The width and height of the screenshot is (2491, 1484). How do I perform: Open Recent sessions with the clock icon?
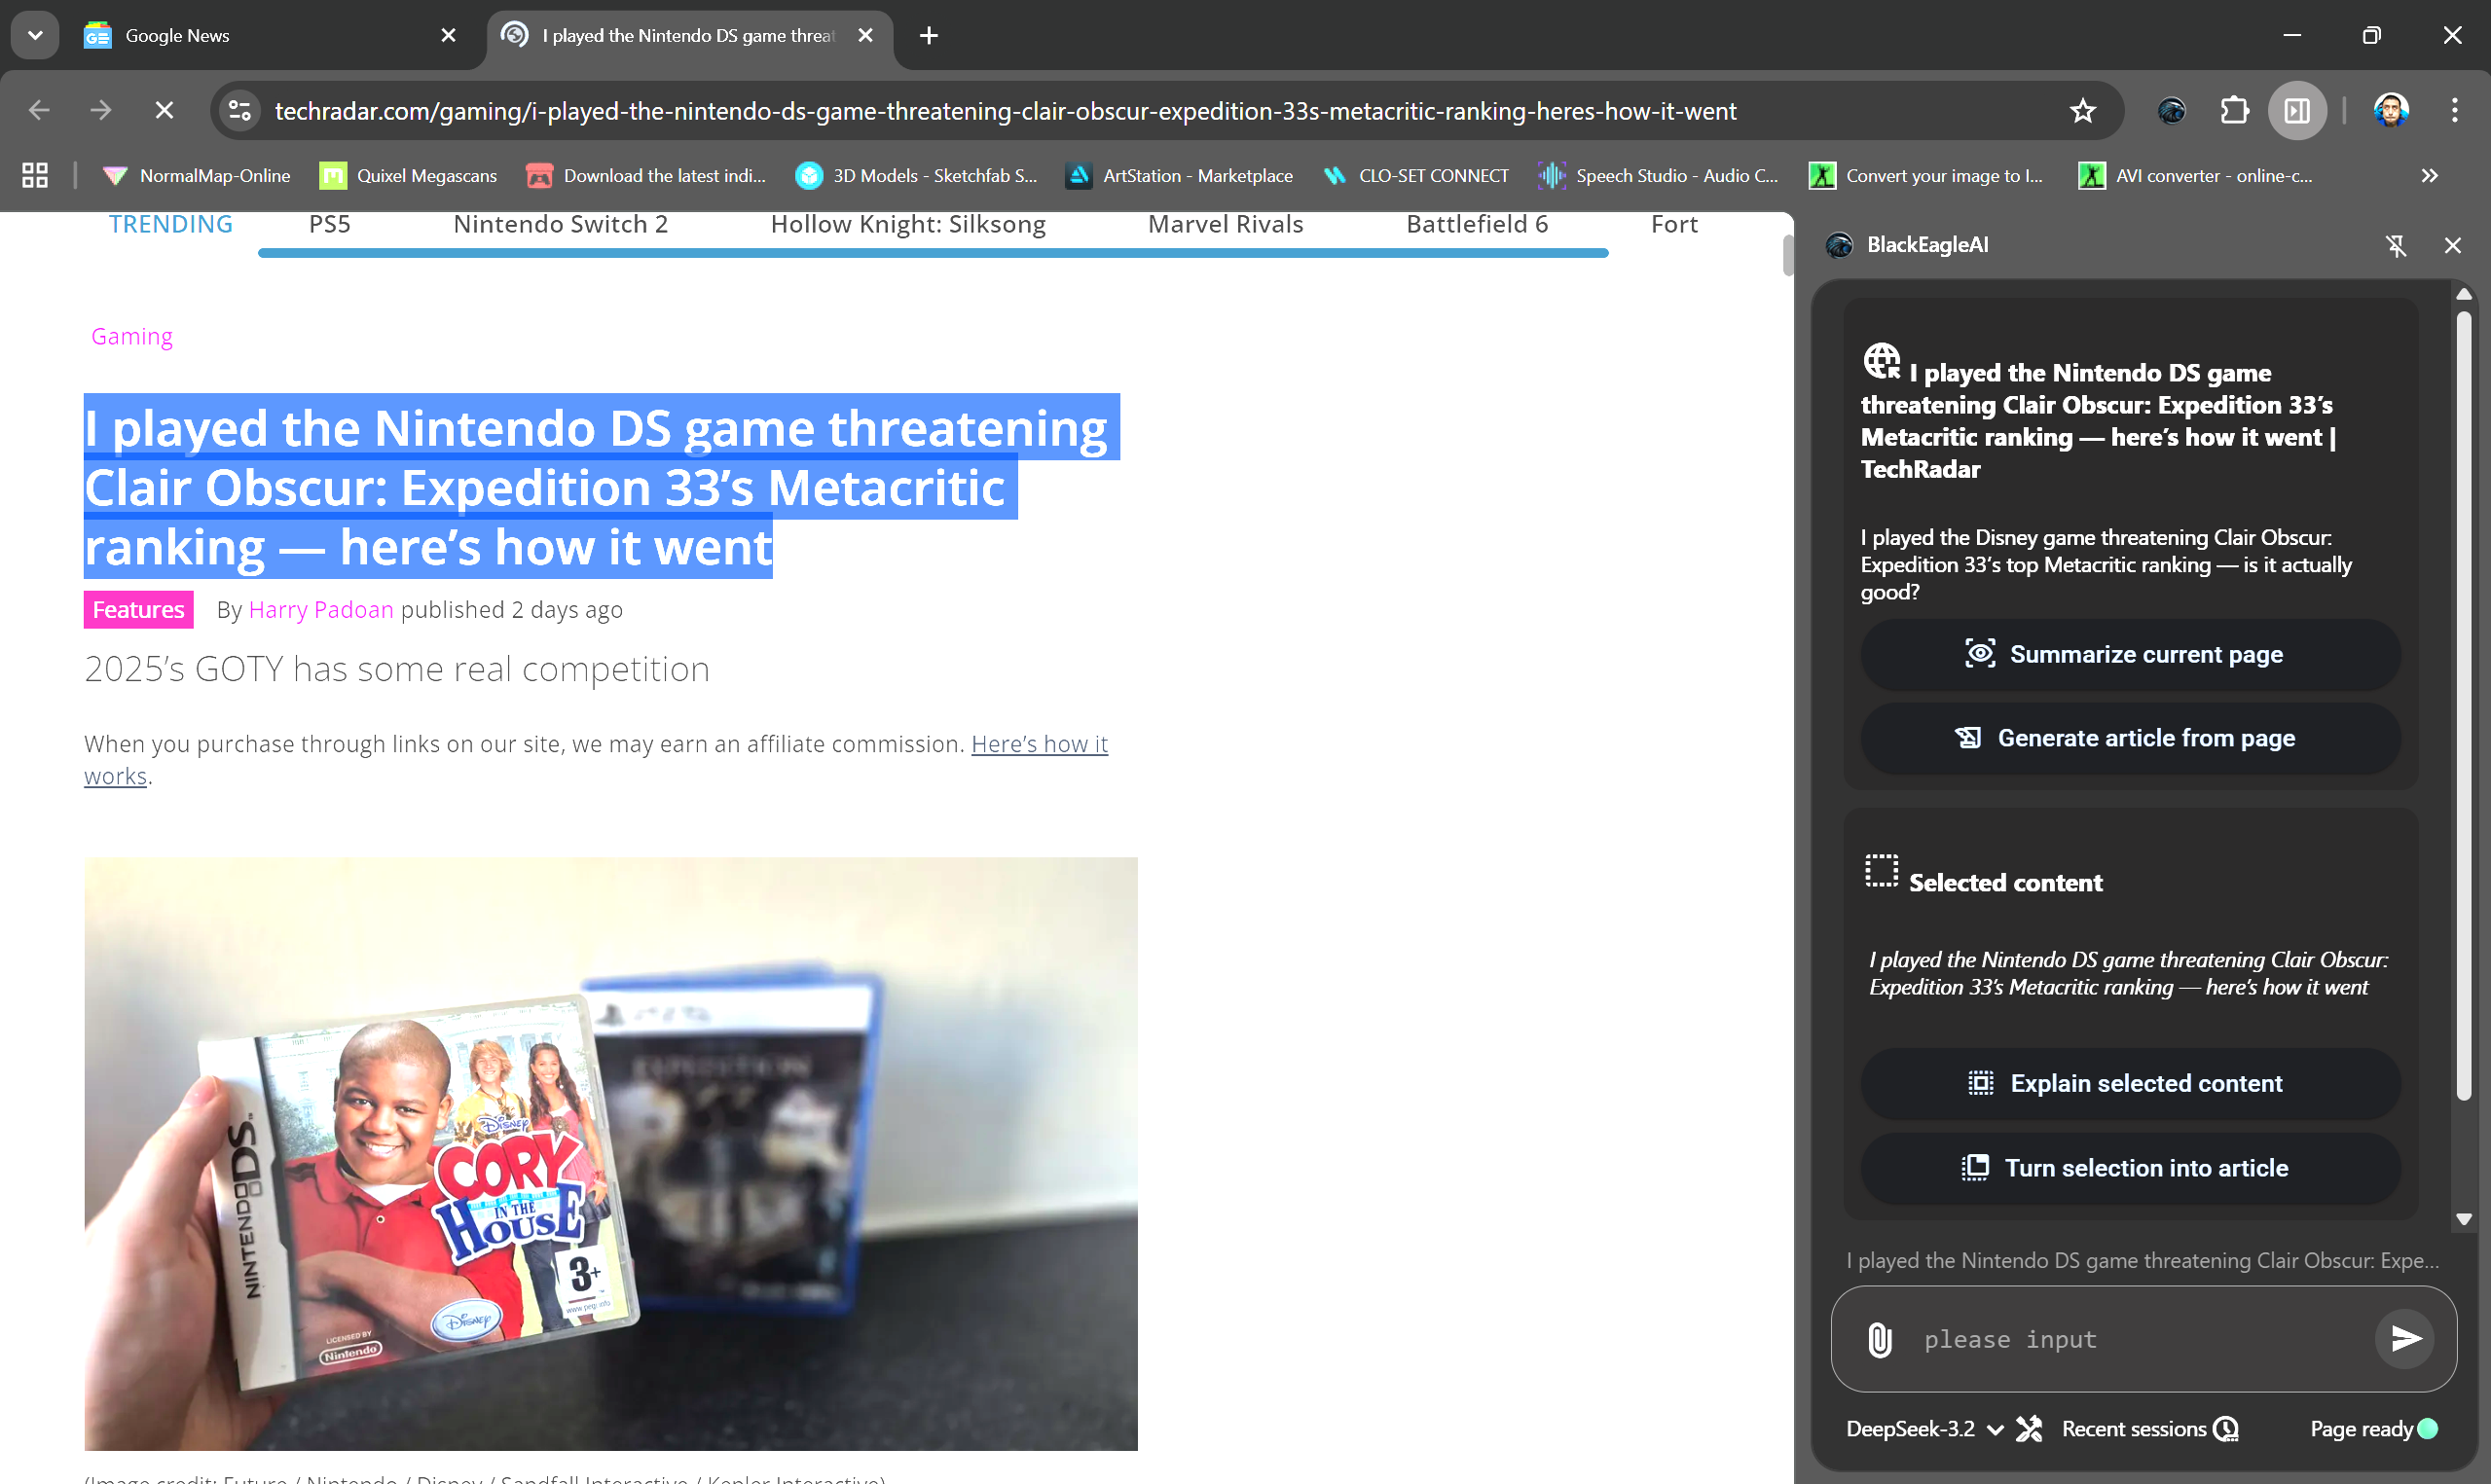[x=2227, y=1429]
